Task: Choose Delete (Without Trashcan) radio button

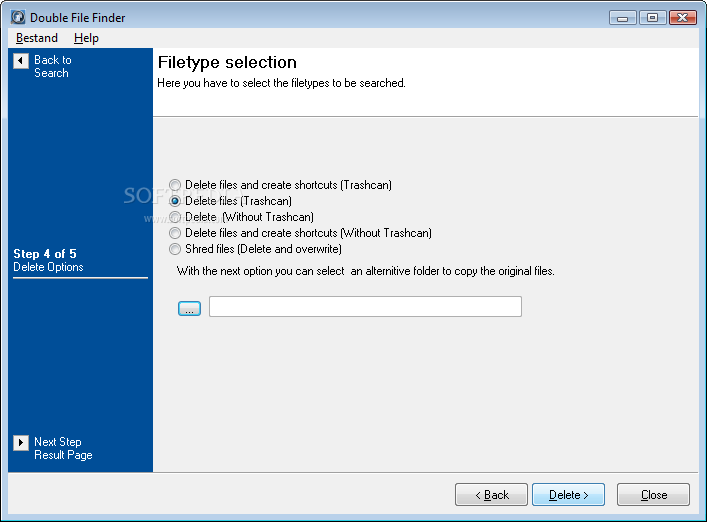Action: (176, 217)
